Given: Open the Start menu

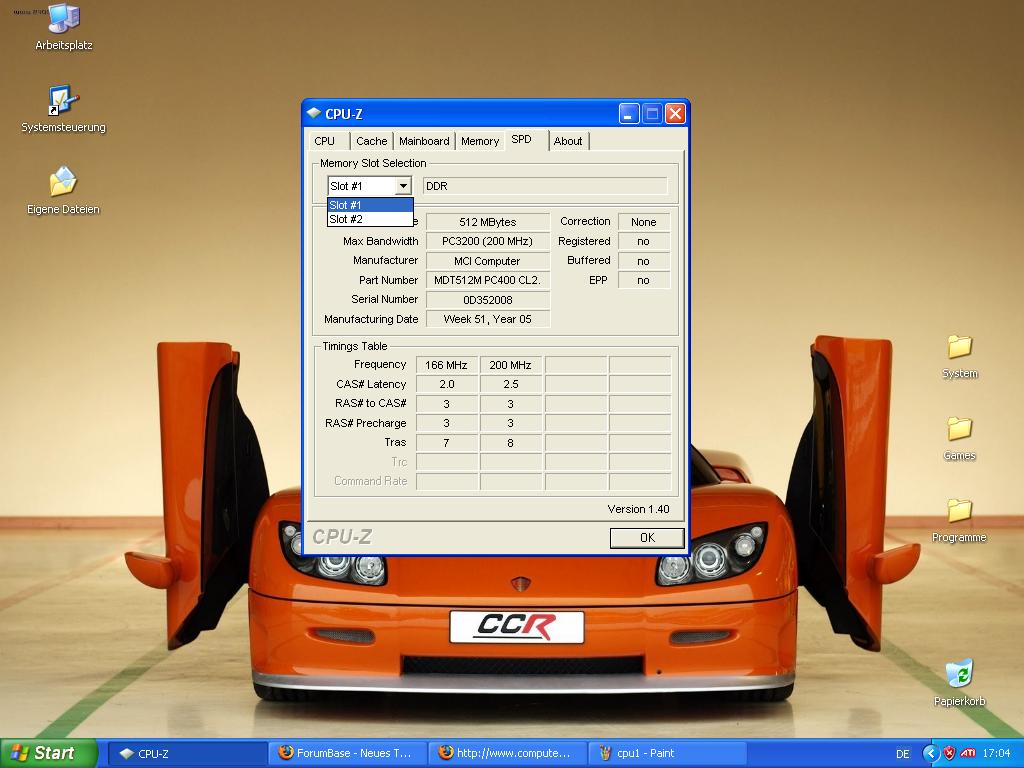Looking at the screenshot, I should tap(49, 753).
